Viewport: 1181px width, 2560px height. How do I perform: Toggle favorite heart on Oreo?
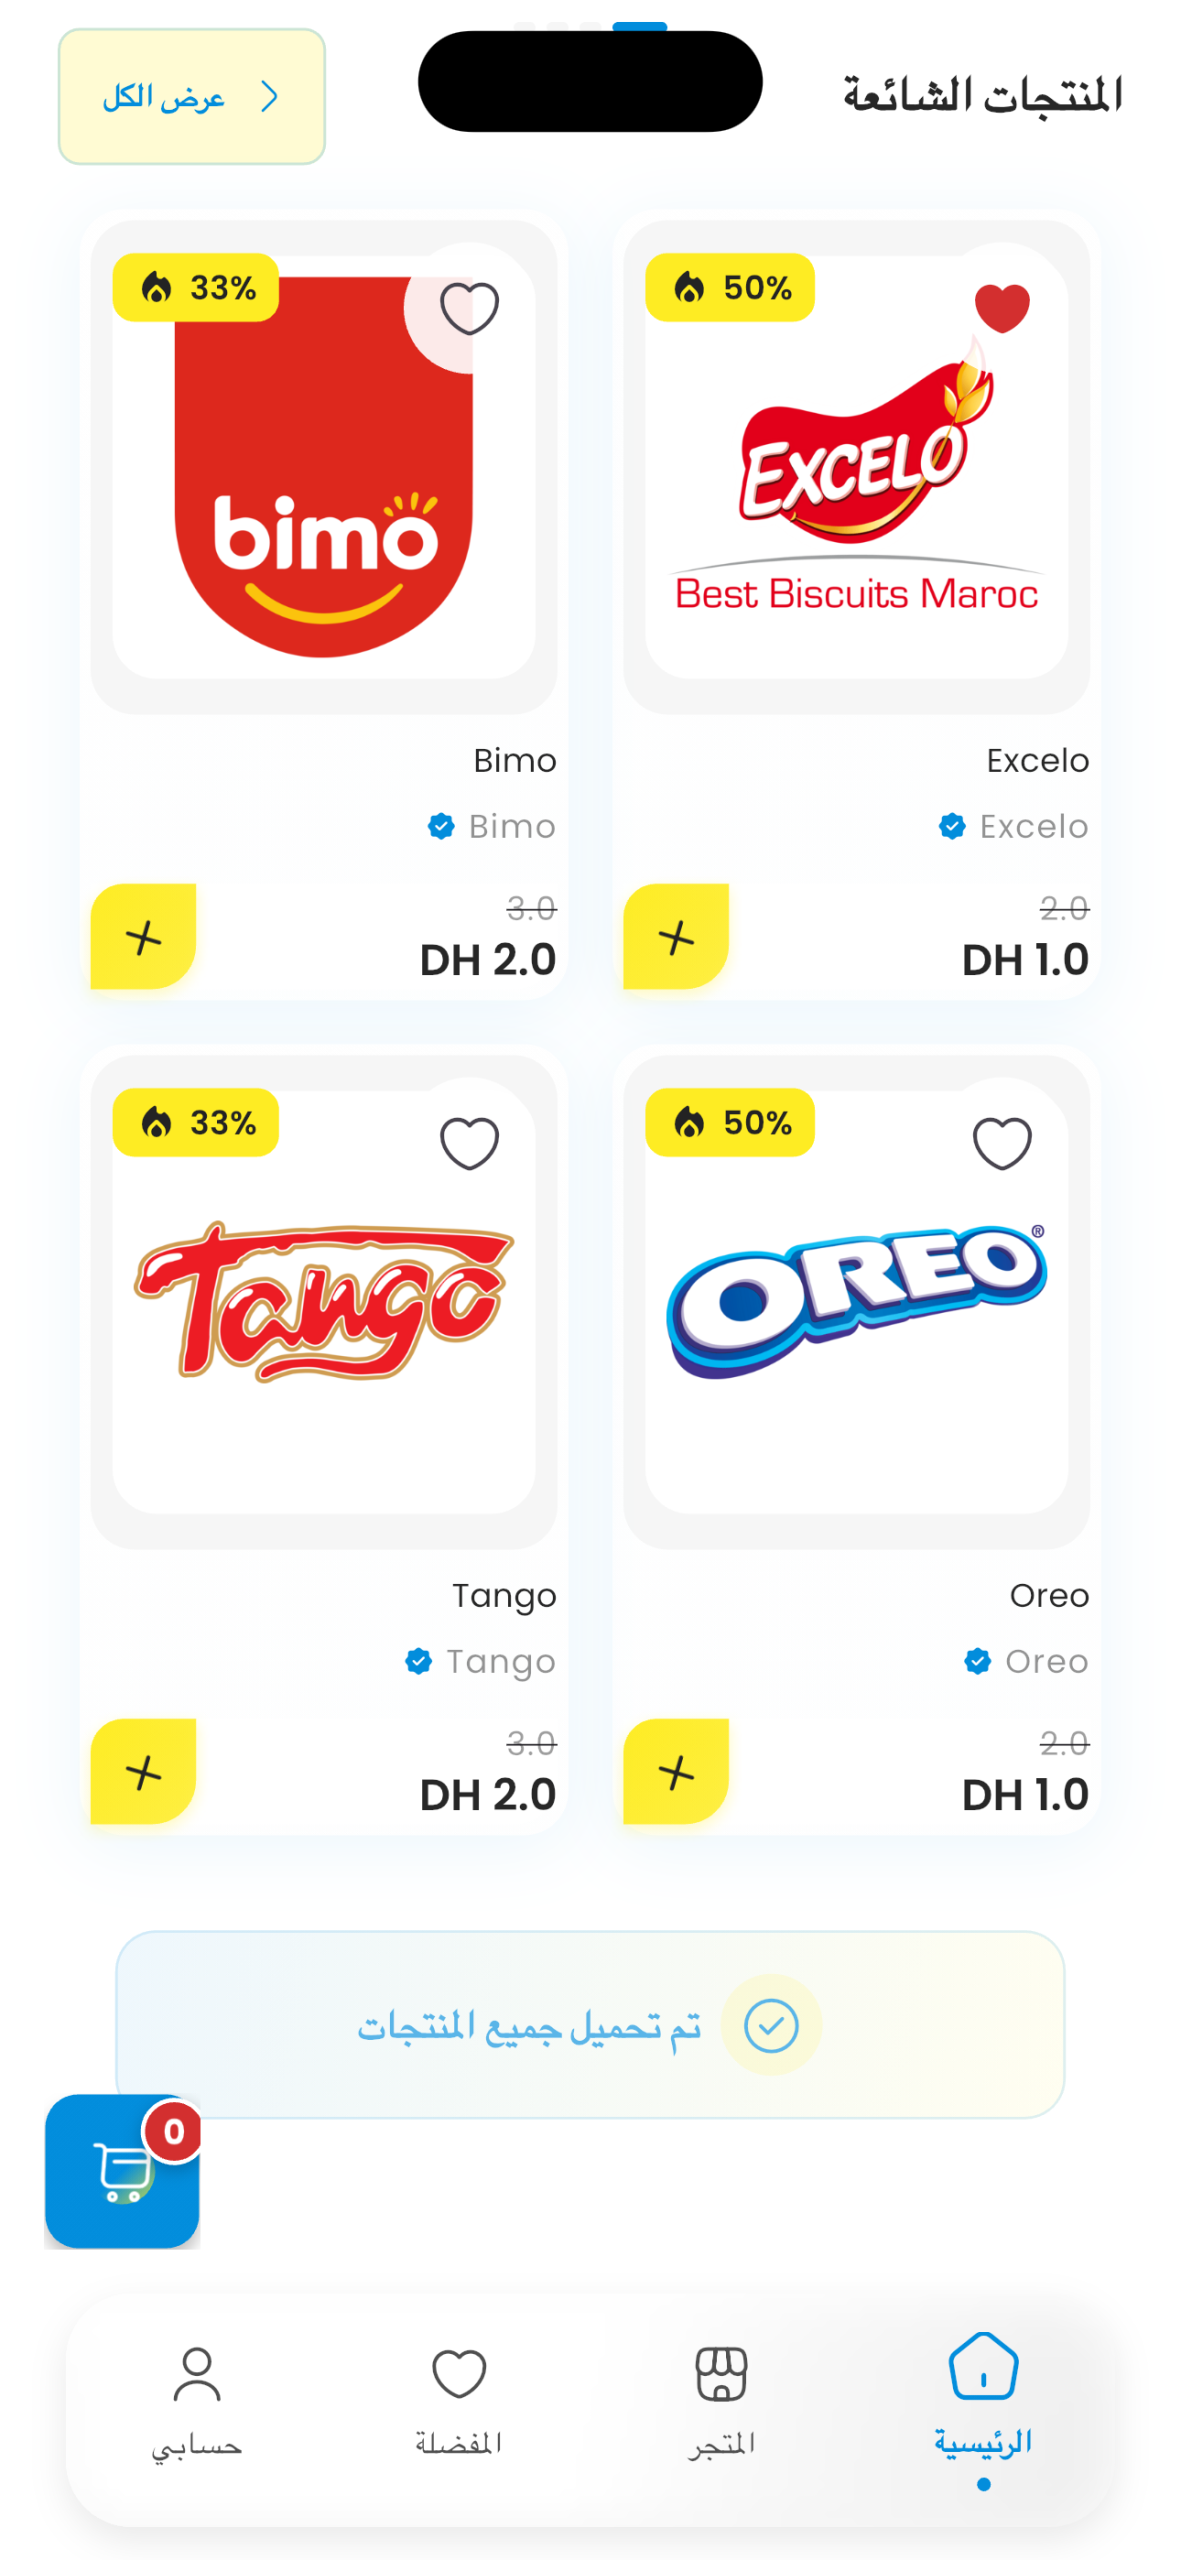tap(1002, 1143)
